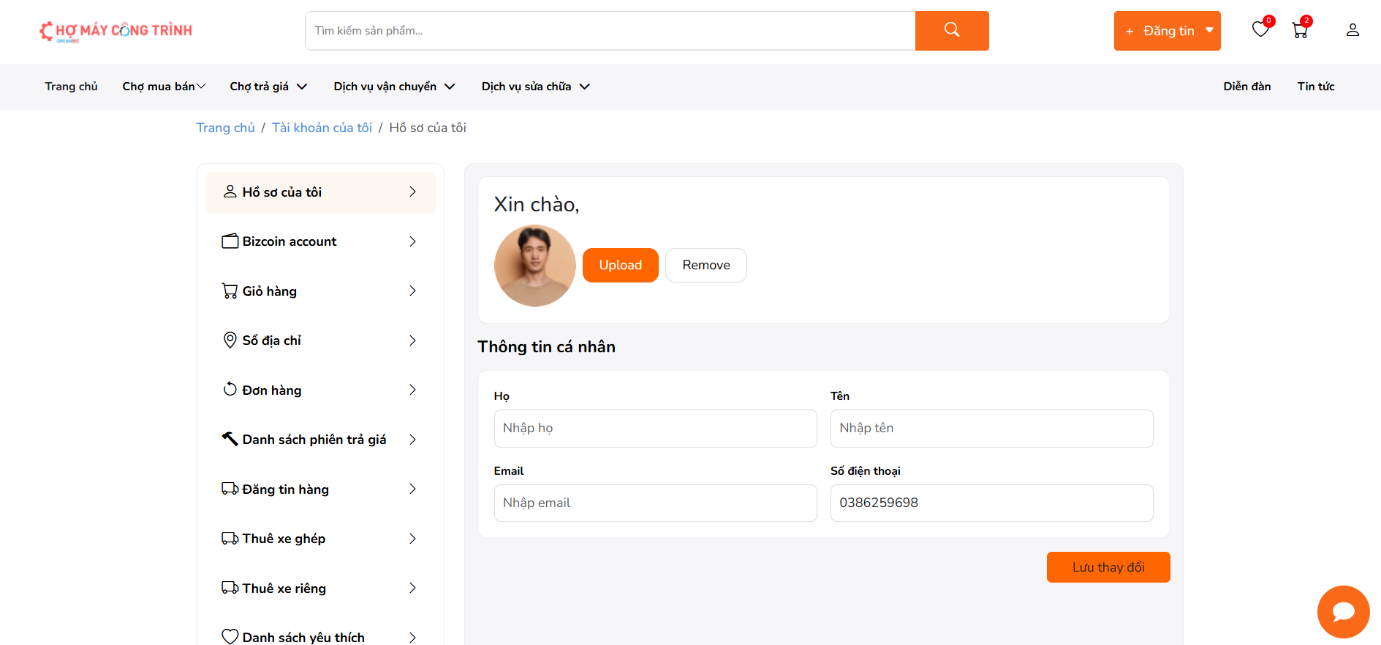The height and width of the screenshot is (645, 1381).
Task: Click the user account icon
Action: [x=1352, y=30]
